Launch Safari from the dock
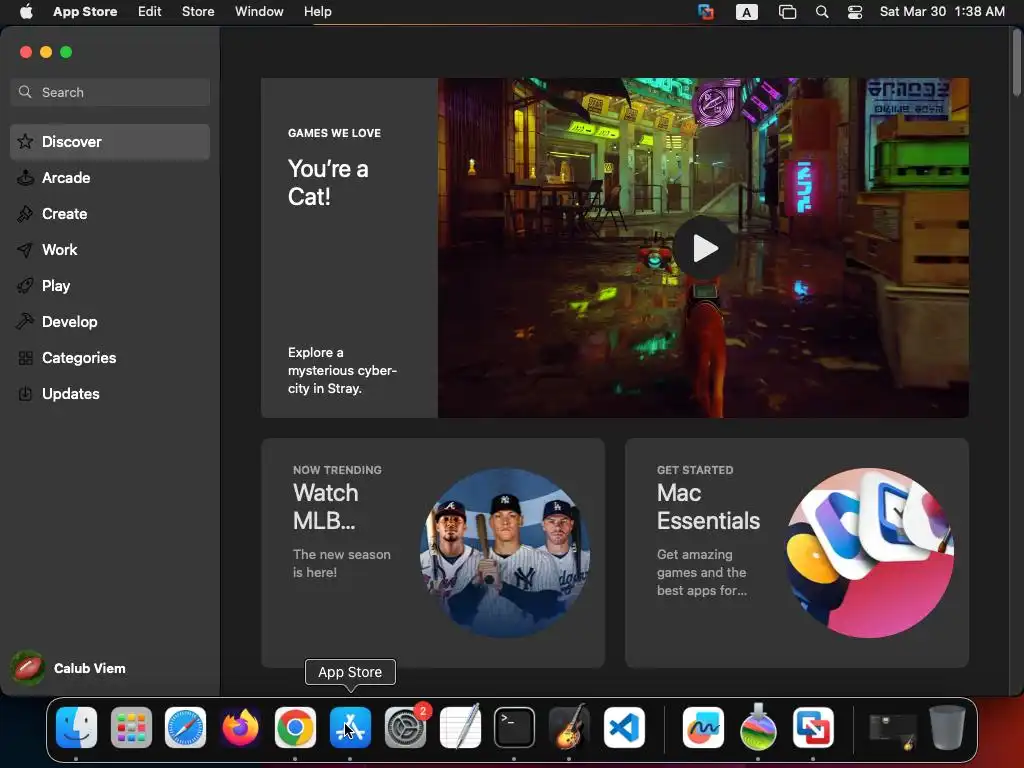 pyautogui.click(x=185, y=727)
